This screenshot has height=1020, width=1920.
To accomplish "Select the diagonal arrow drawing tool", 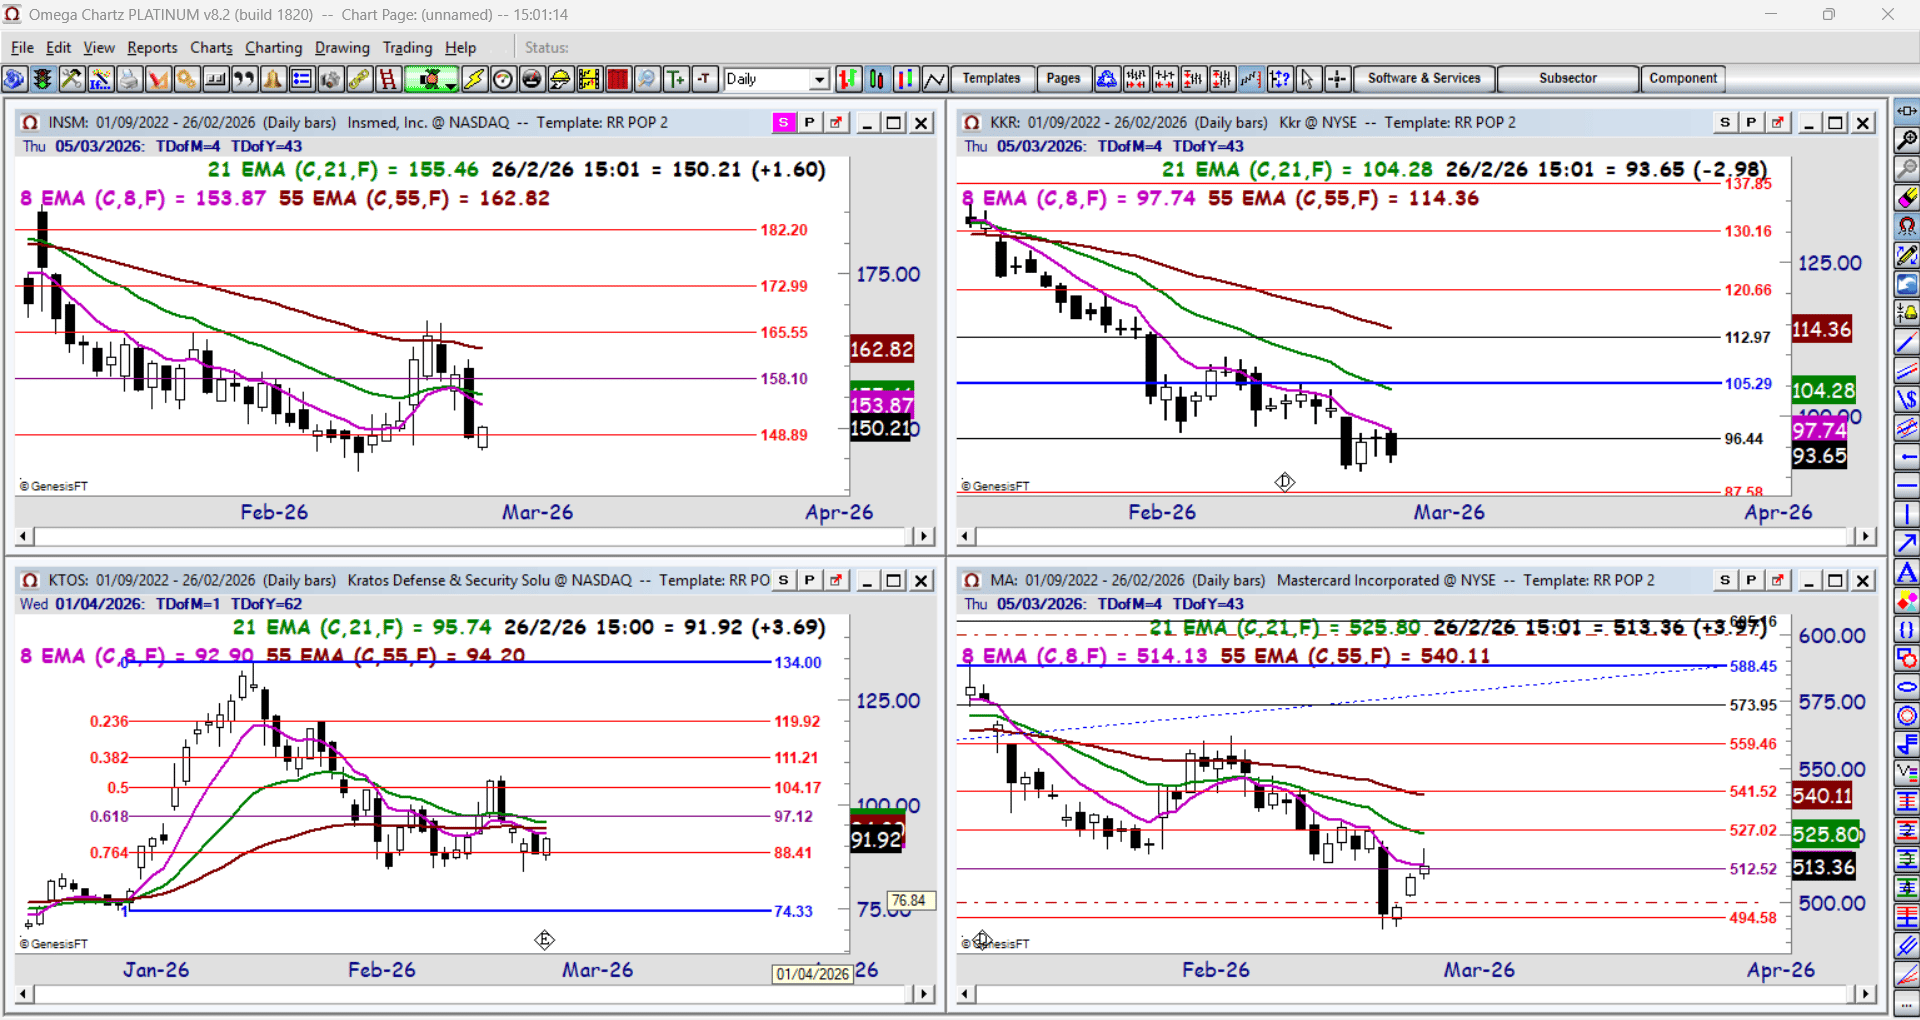I will click(x=1907, y=543).
